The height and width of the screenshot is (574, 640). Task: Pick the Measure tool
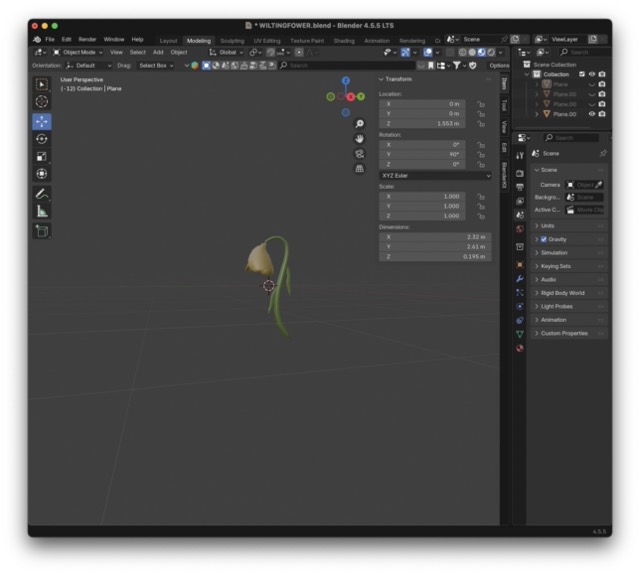click(x=42, y=211)
